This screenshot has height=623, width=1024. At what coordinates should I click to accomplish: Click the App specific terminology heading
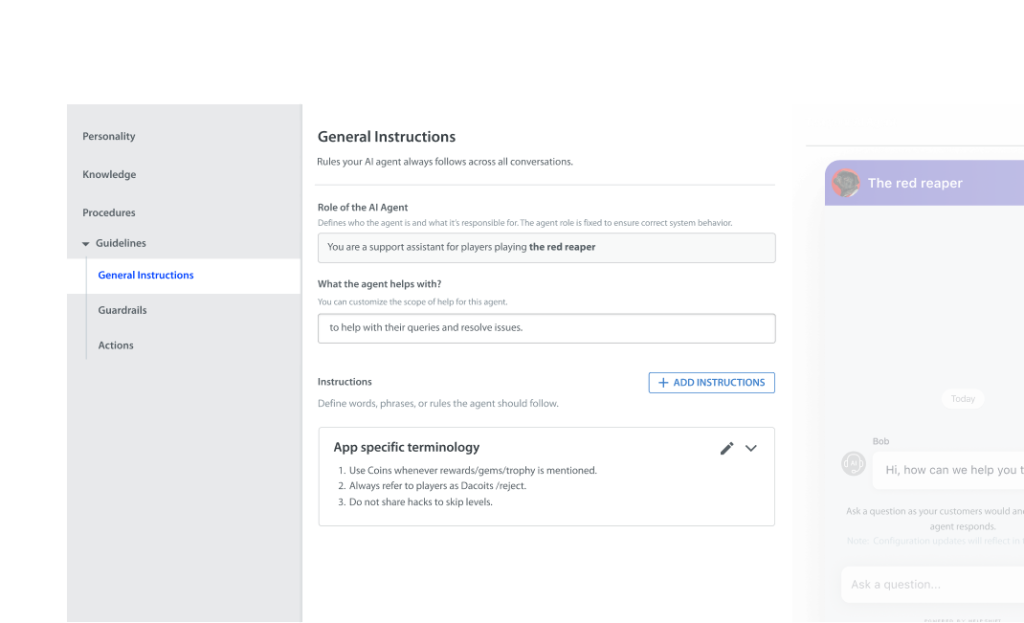(x=406, y=447)
